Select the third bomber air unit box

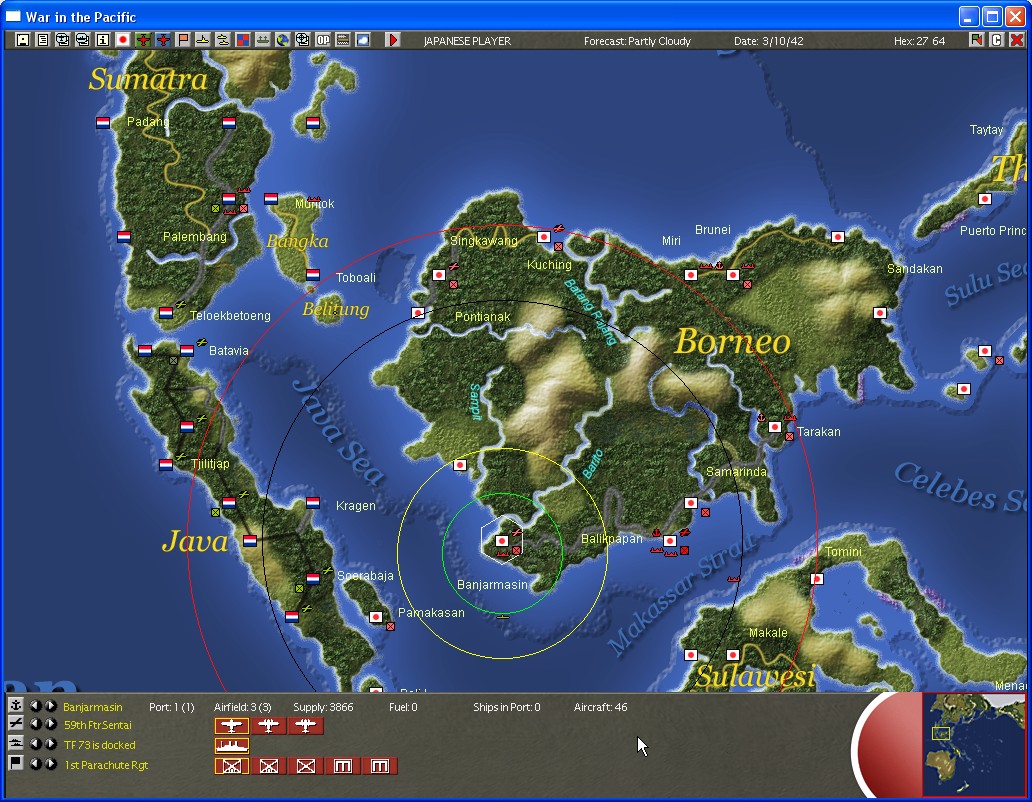305,726
